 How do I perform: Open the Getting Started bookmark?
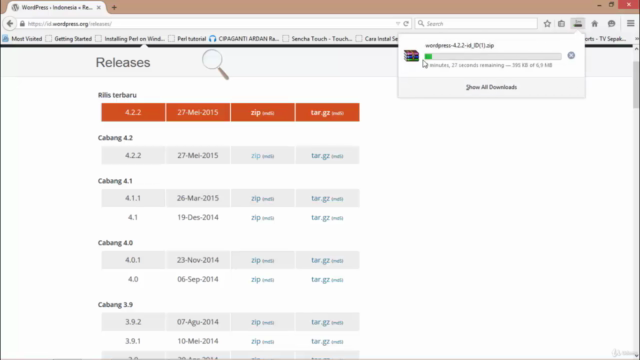tap(69, 39)
